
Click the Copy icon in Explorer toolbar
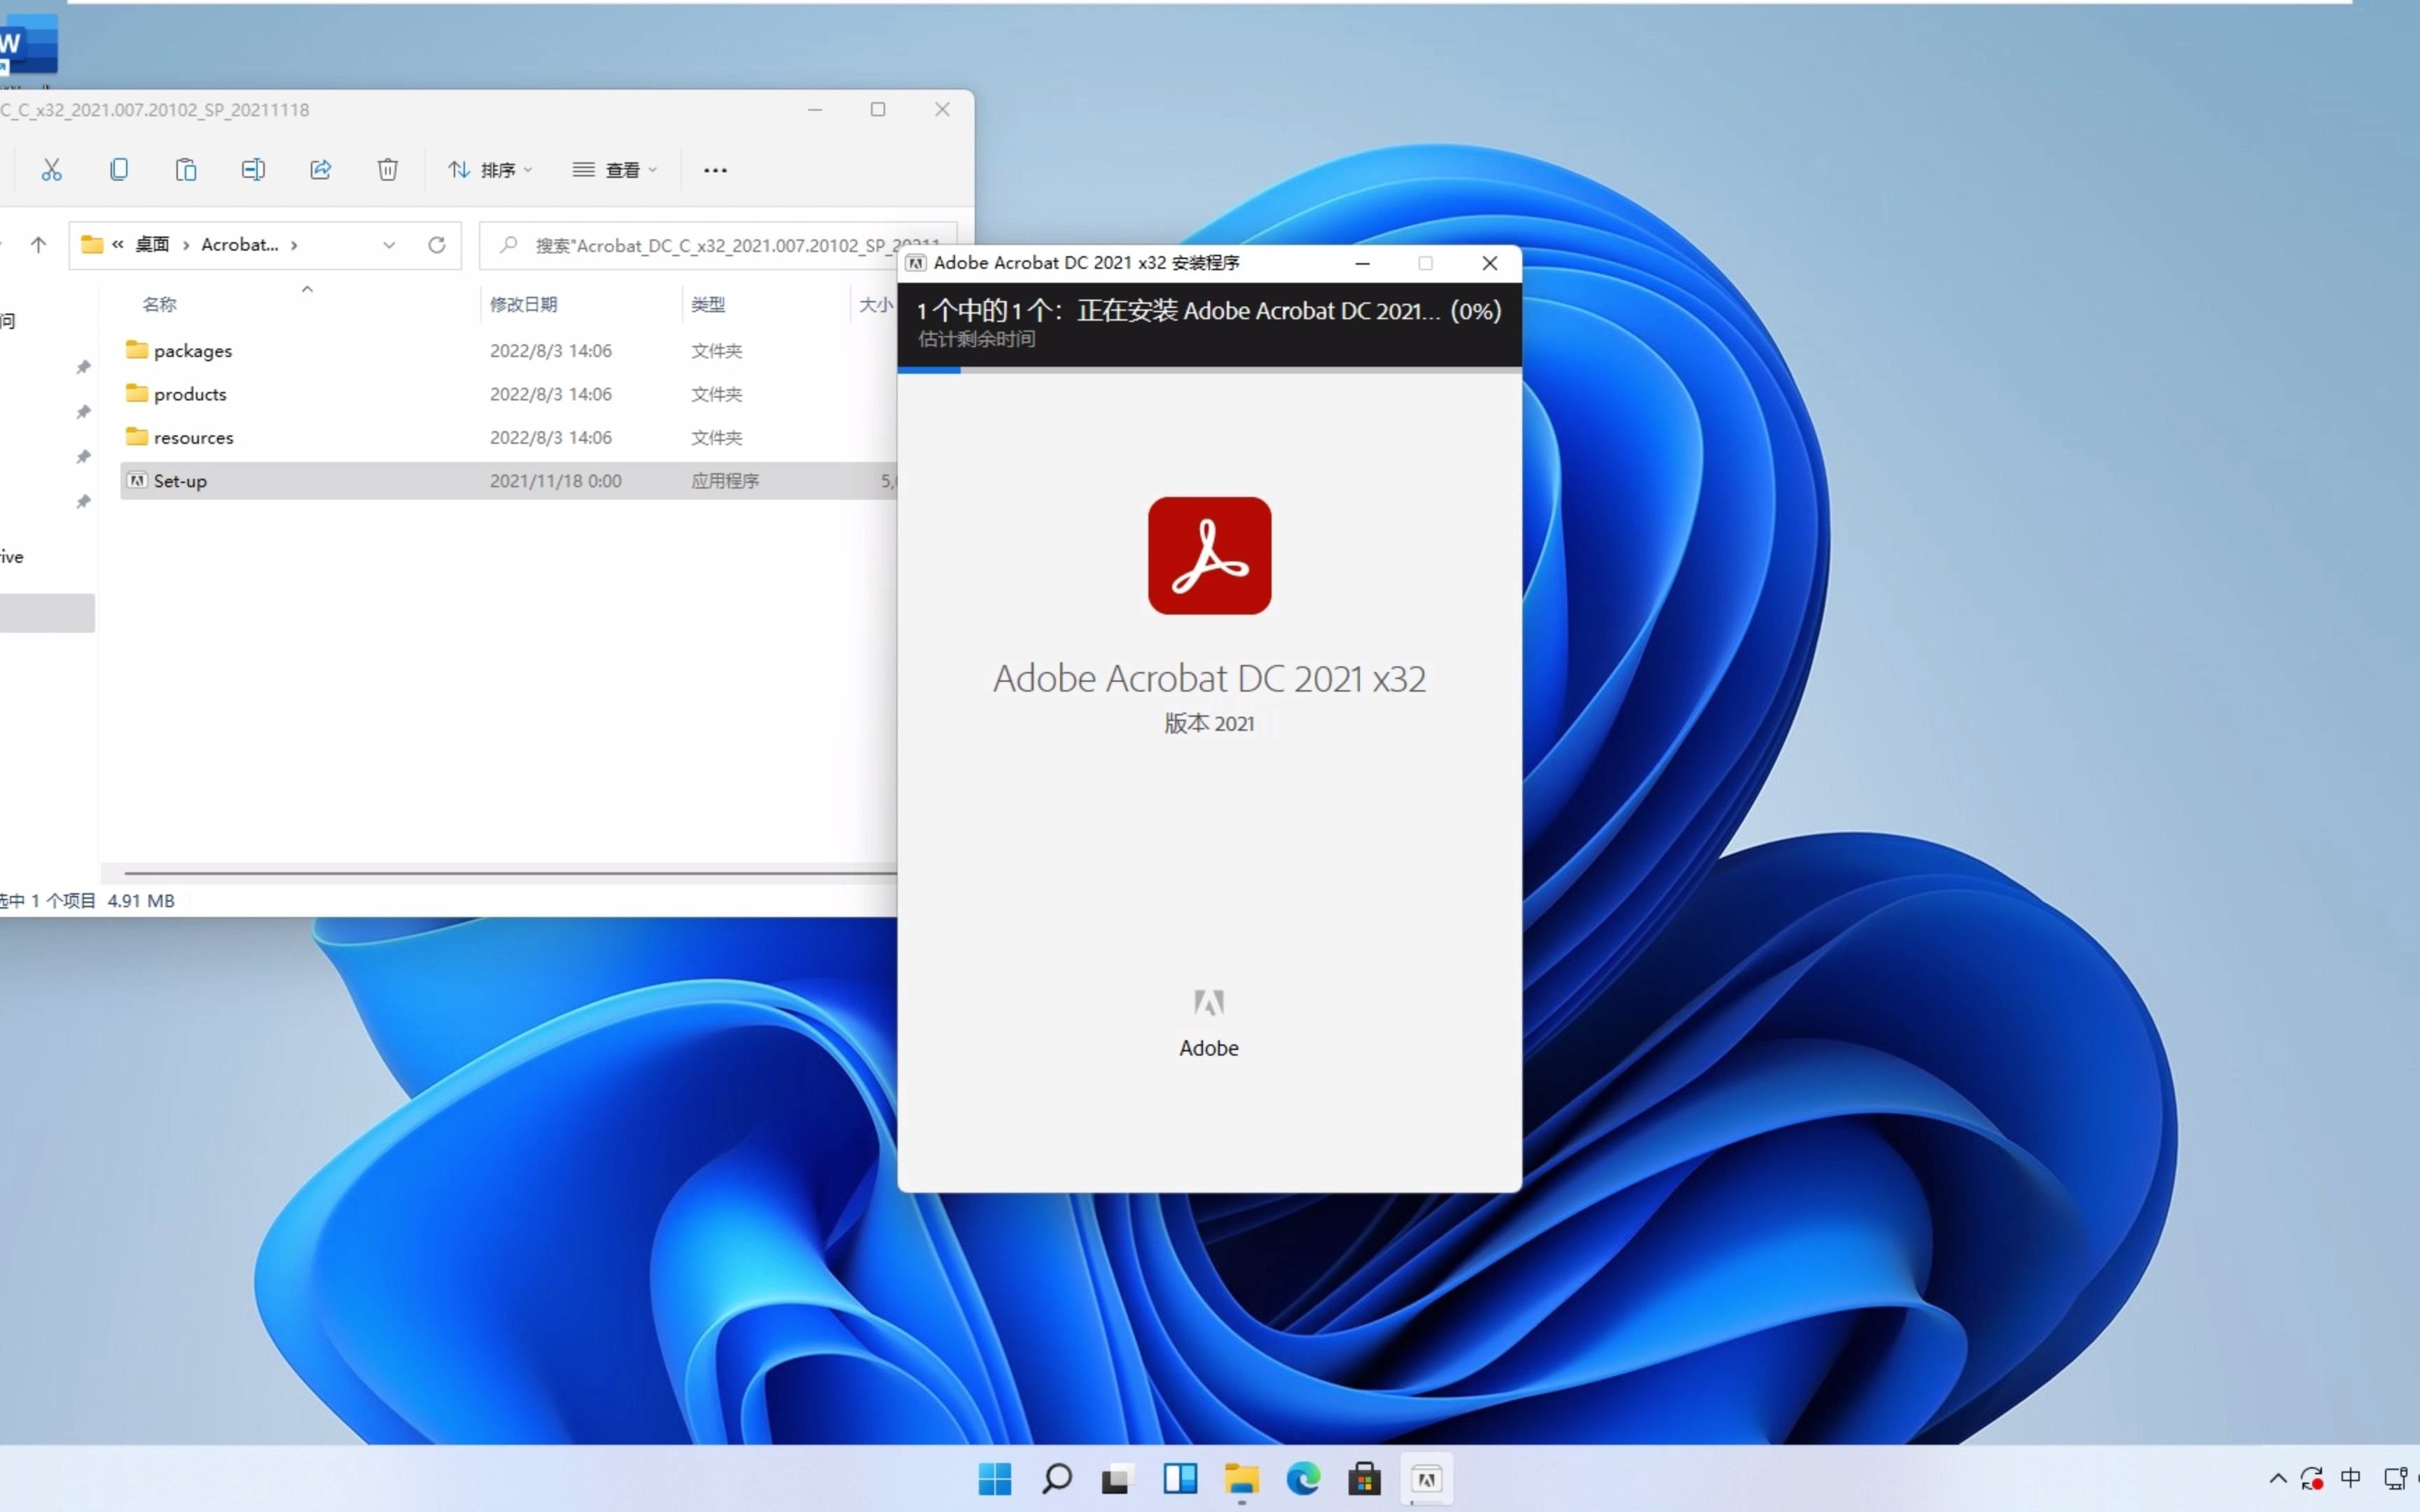click(119, 170)
